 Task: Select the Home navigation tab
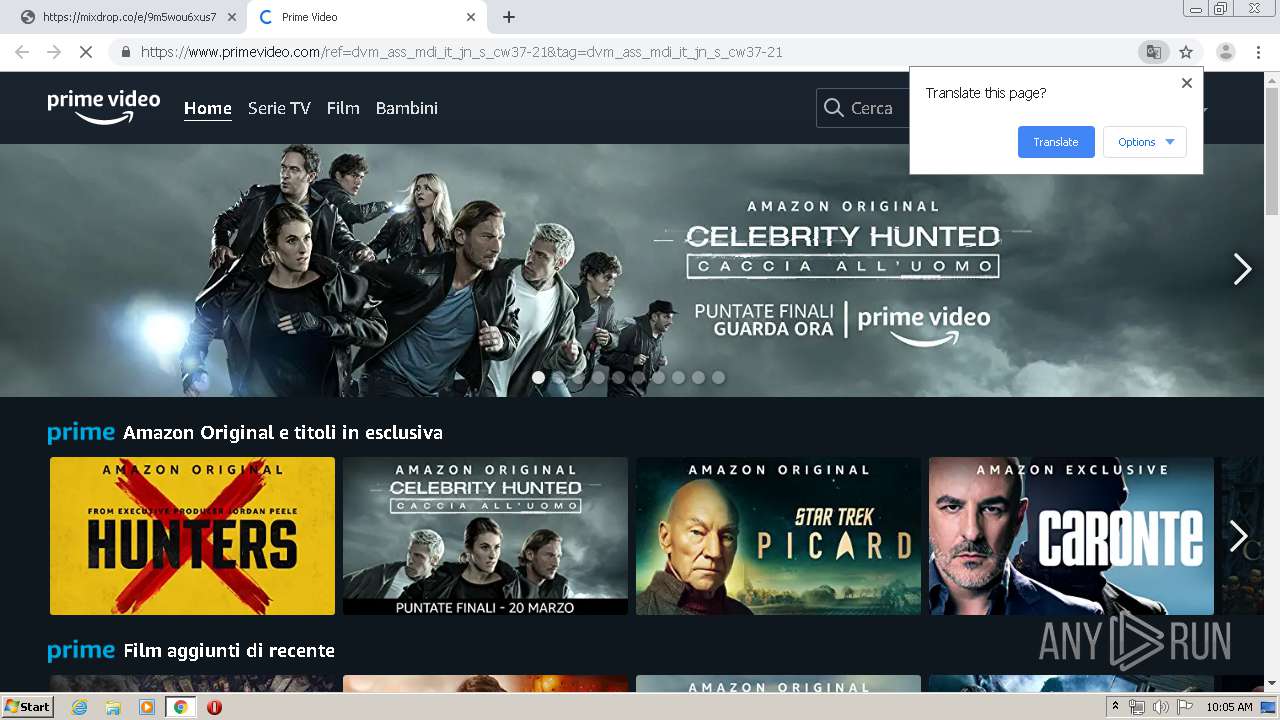[x=208, y=108]
